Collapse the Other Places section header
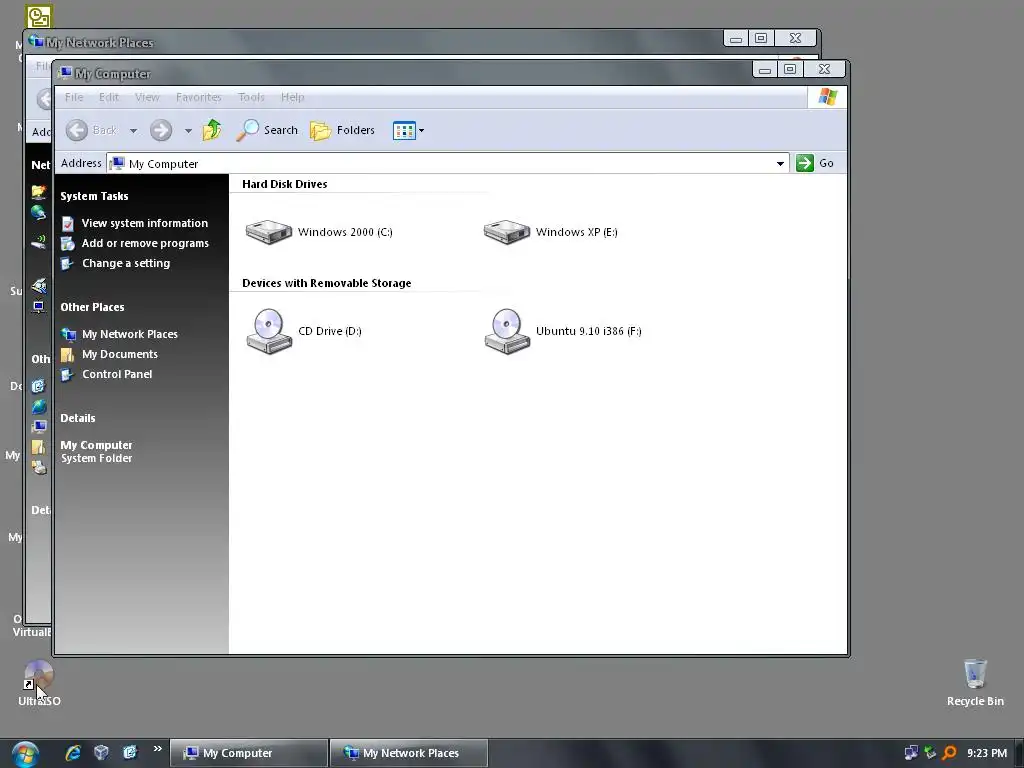 coord(92,308)
